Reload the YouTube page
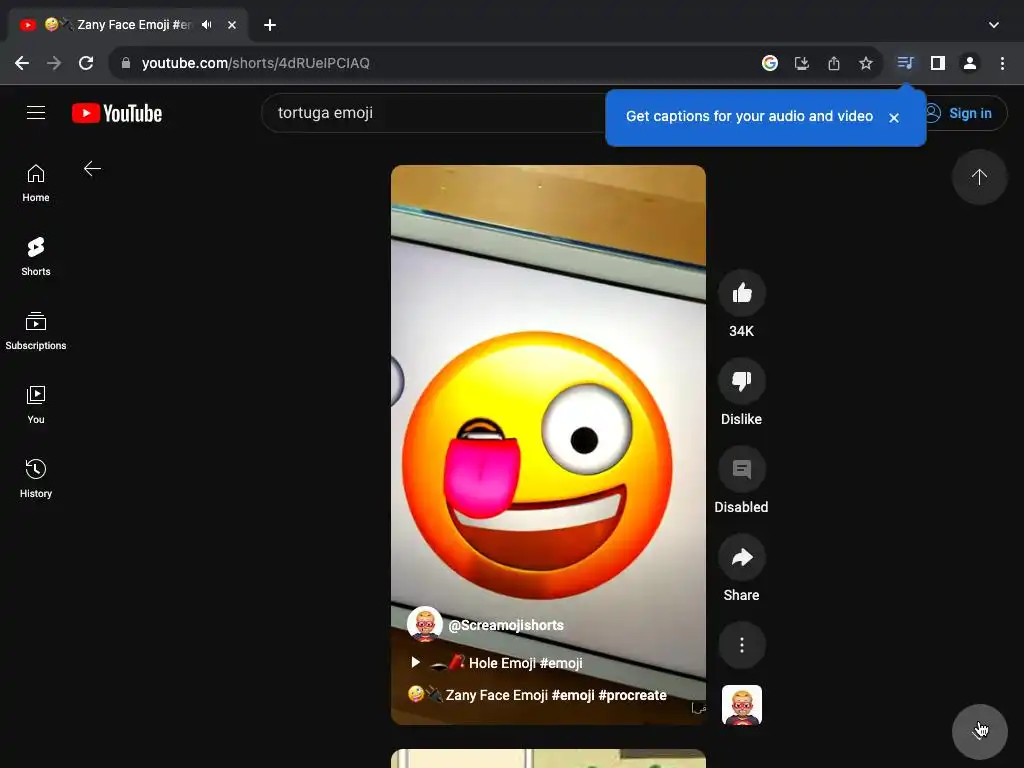Image resolution: width=1024 pixels, height=768 pixels. coord(86,63)
